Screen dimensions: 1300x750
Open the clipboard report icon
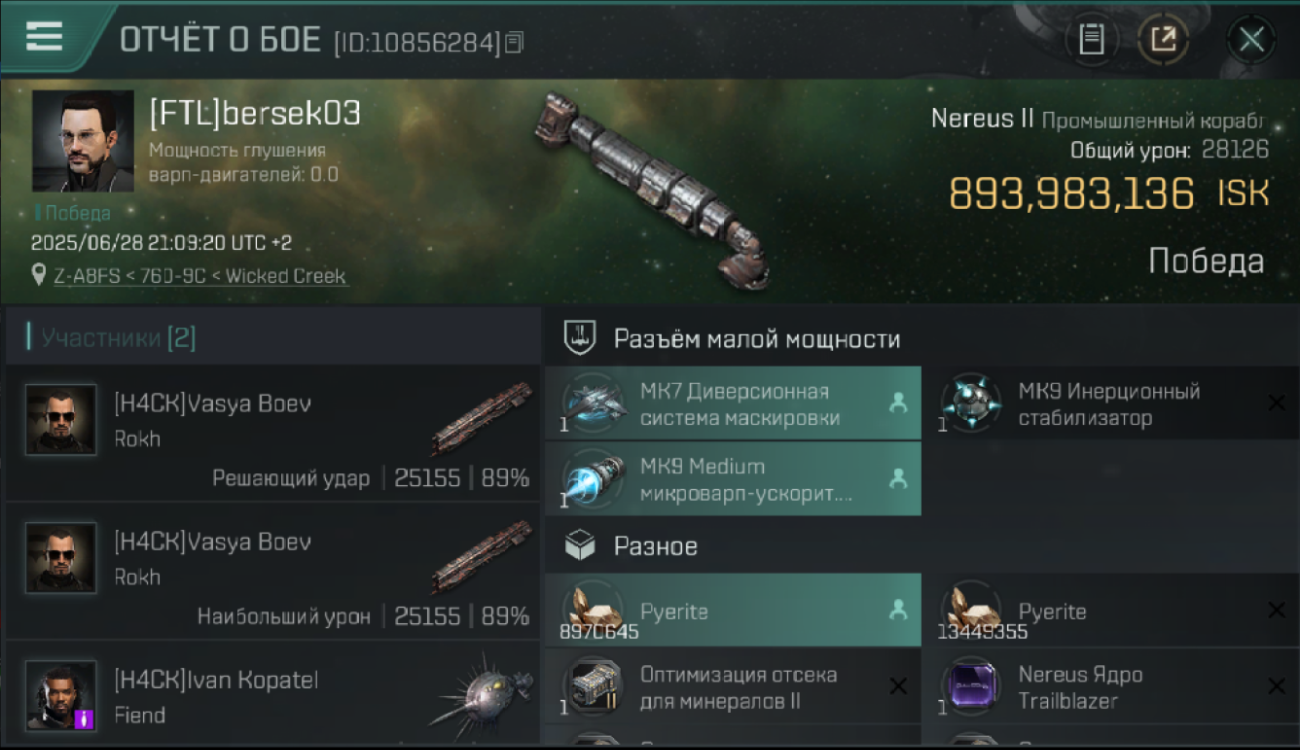pyautogui.click(x=1091, y=40)
